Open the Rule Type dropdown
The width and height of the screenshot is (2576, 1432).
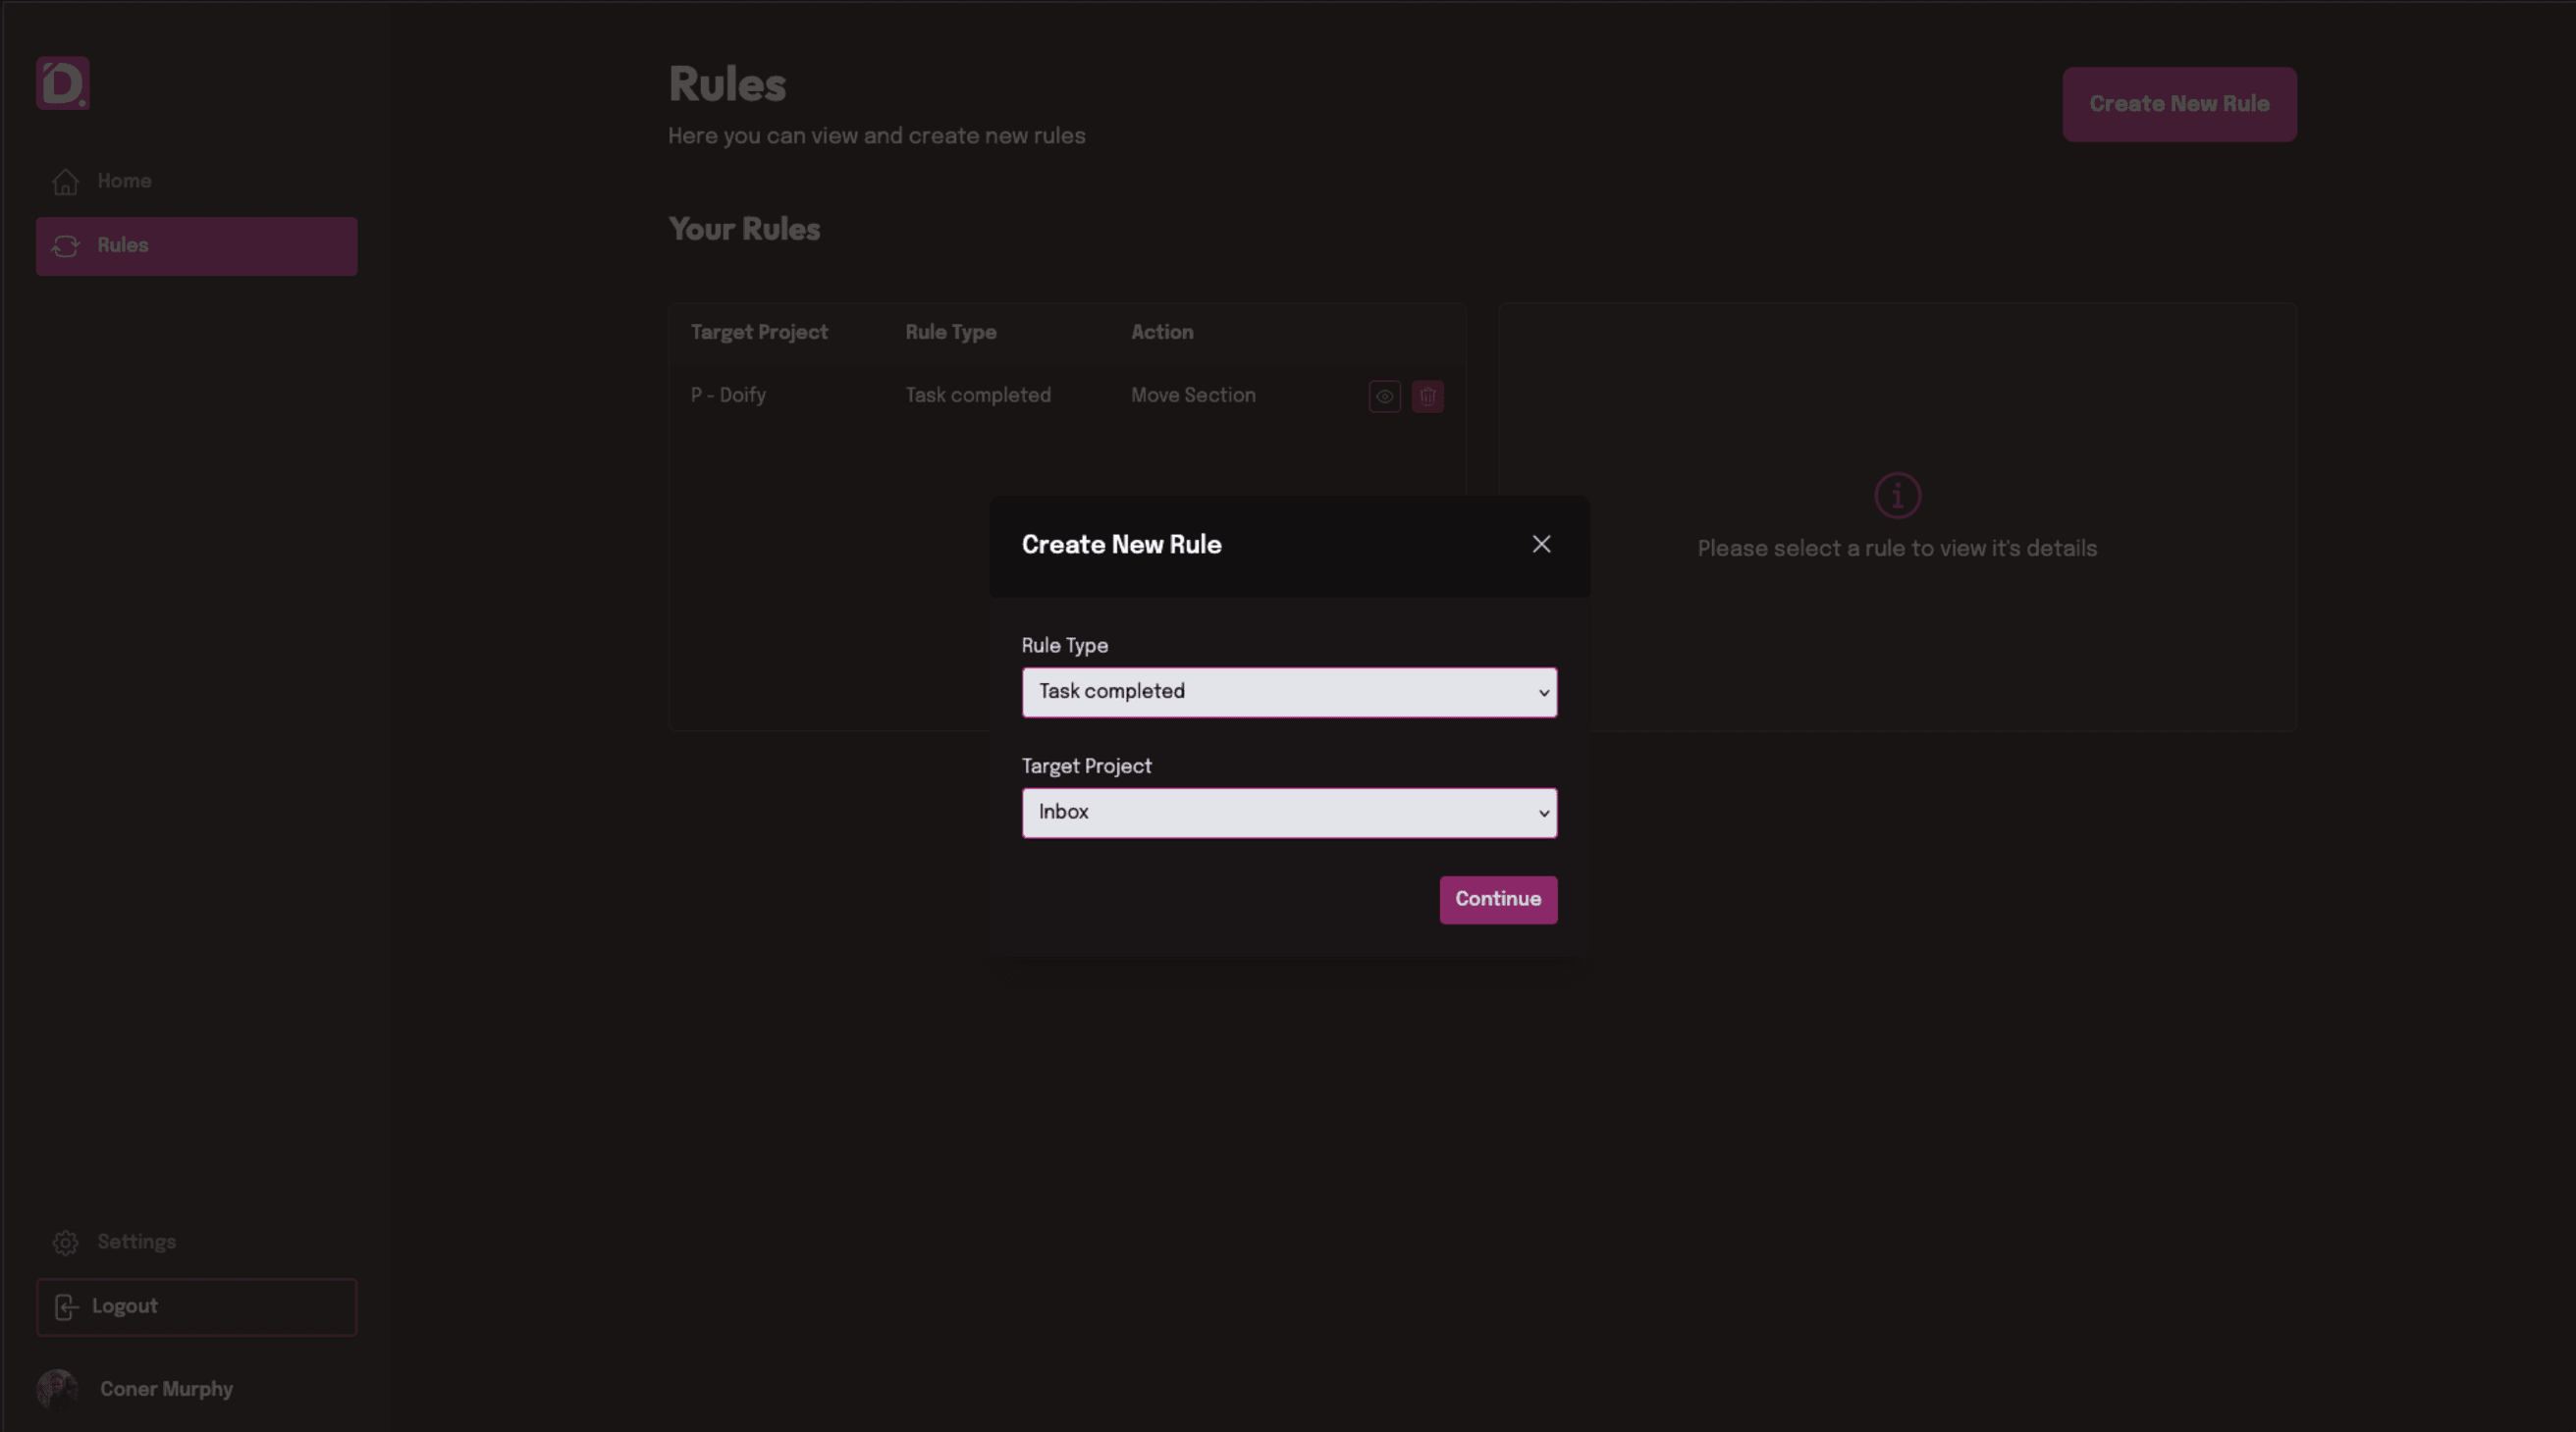click(x=1288, y=692)
